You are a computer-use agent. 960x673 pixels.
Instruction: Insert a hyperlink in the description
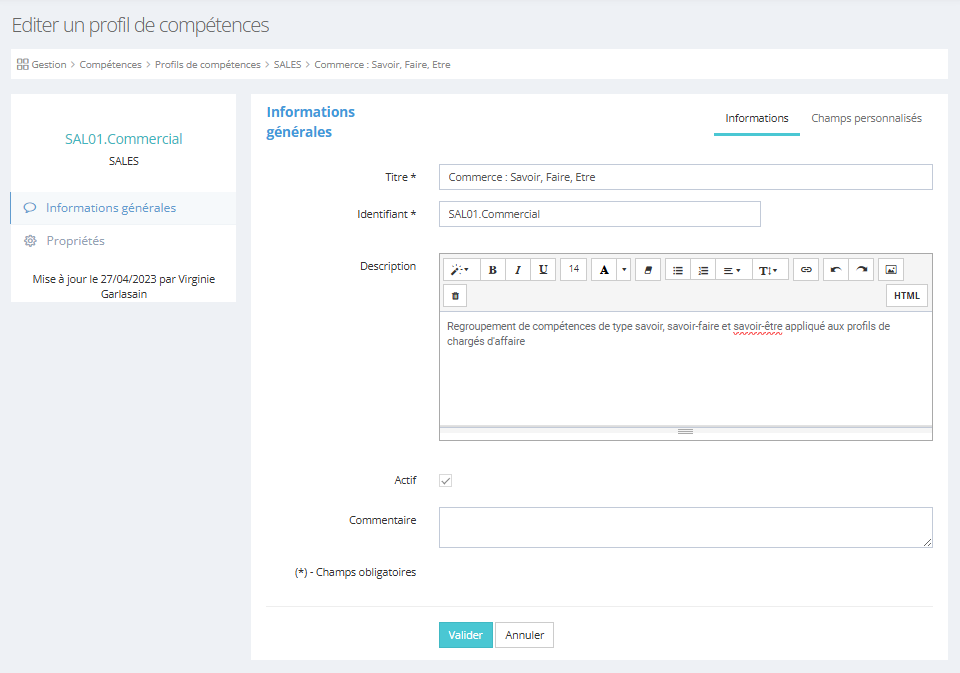(806, 270)
